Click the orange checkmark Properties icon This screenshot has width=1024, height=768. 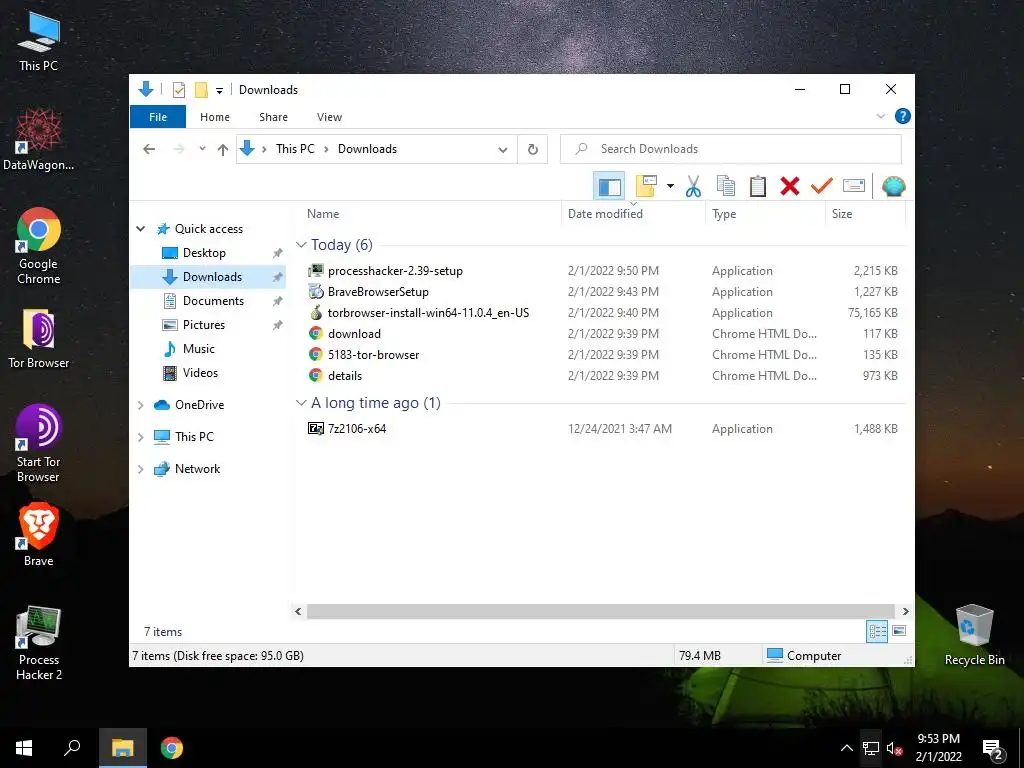(x=822, y=186)
